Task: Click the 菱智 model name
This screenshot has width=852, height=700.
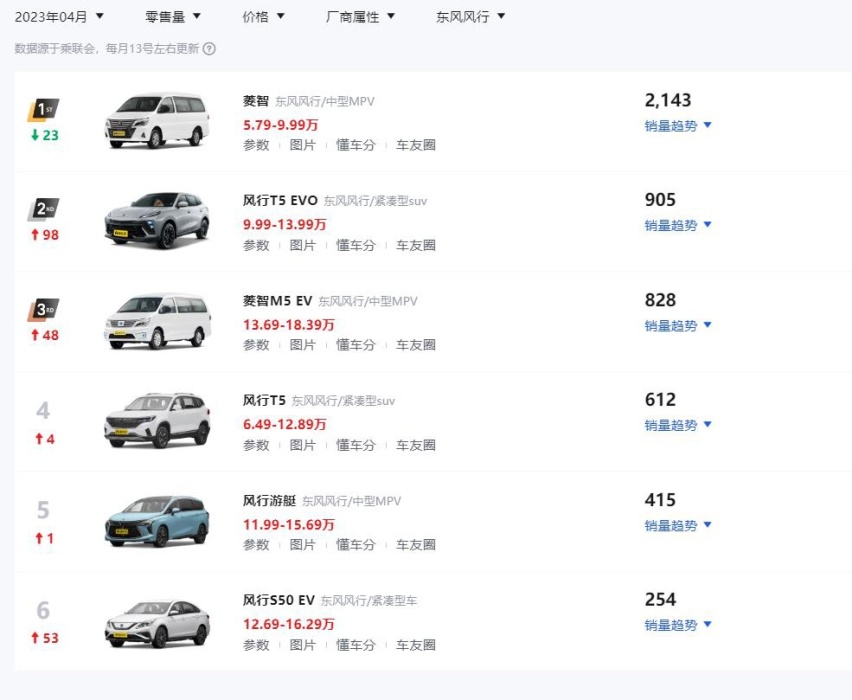Action: coord(256,101)
